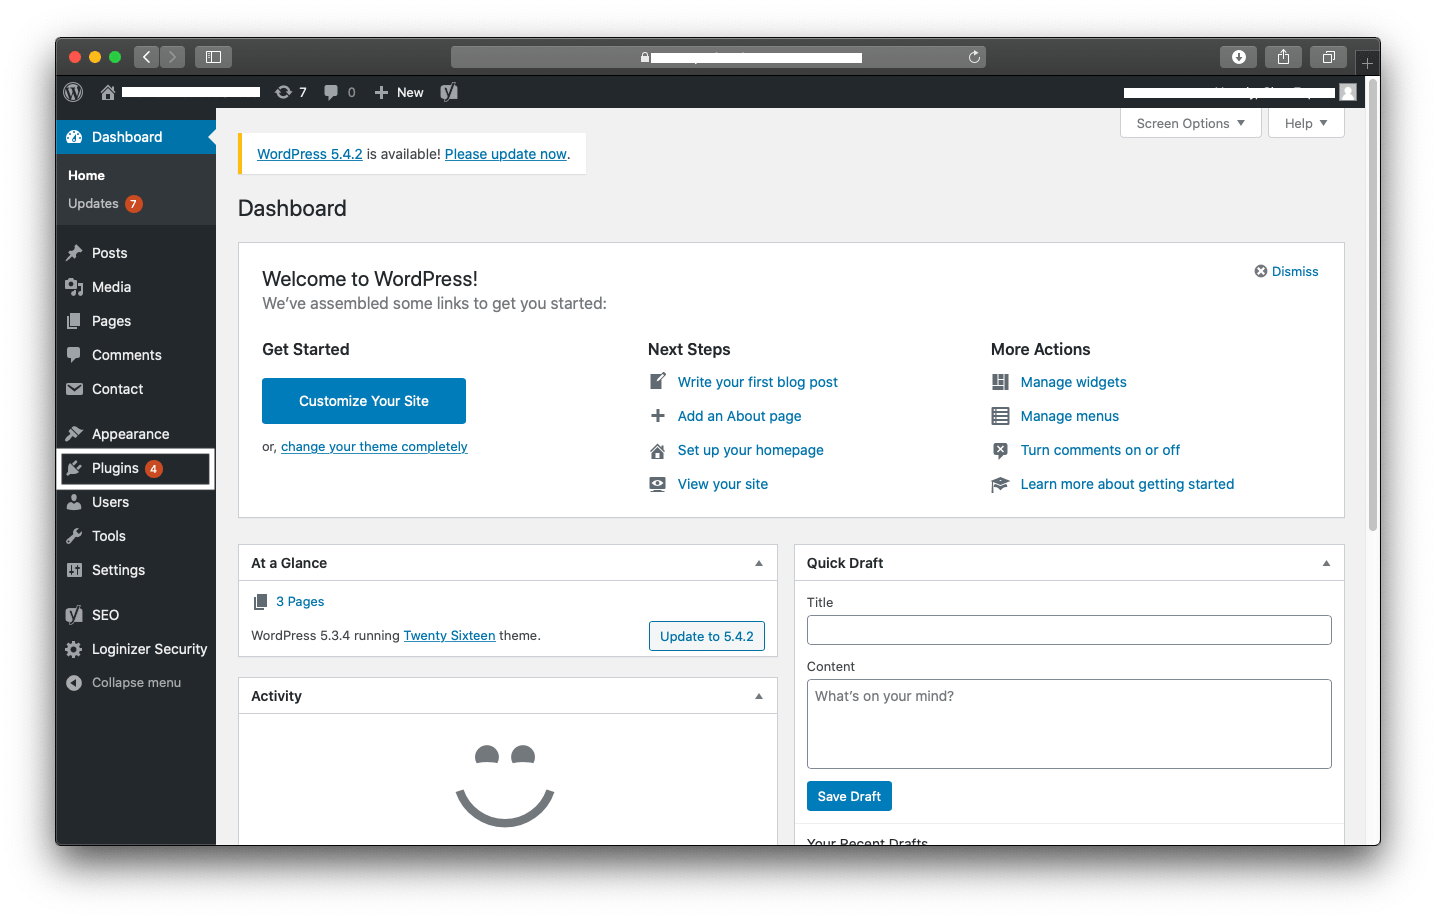Click View your site link
The width and height of the screenshot is (1436, 919).
pyautogui.click(x=723, y=484)
